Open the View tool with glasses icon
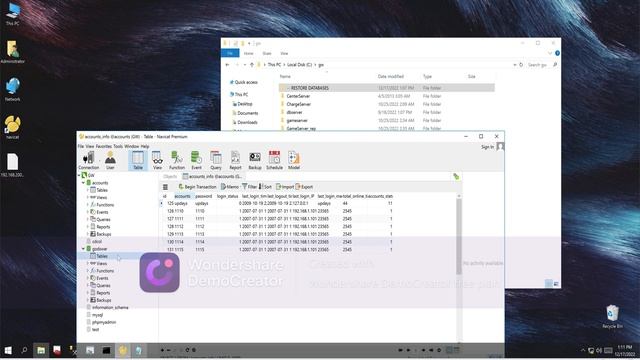Viewport: 640px width, 360px height. tap(157, 160)
